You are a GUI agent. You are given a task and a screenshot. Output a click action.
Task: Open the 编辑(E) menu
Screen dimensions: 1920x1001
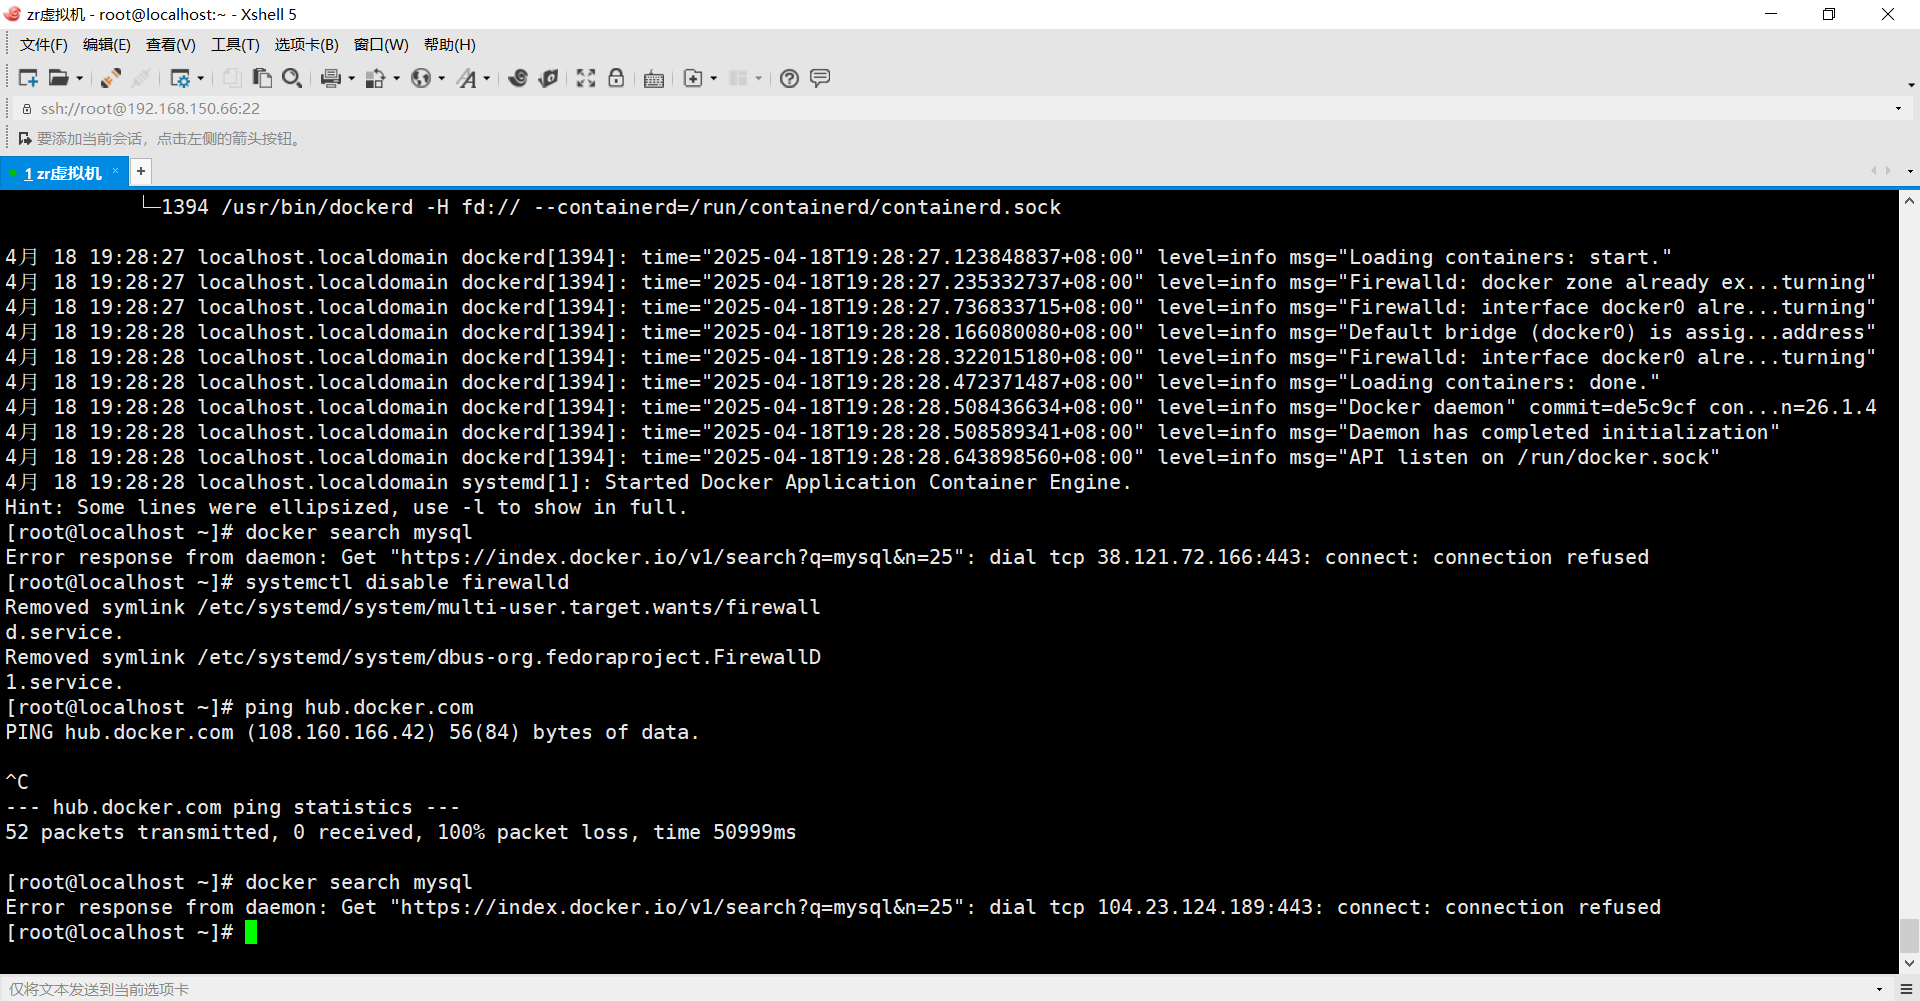[107, 44]
